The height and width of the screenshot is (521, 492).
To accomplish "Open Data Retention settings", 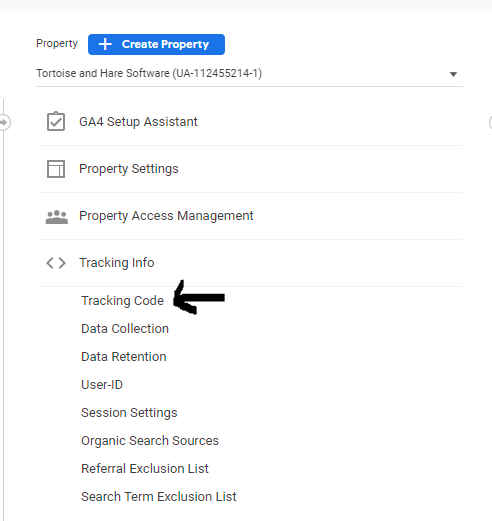I will pos(124,357).
